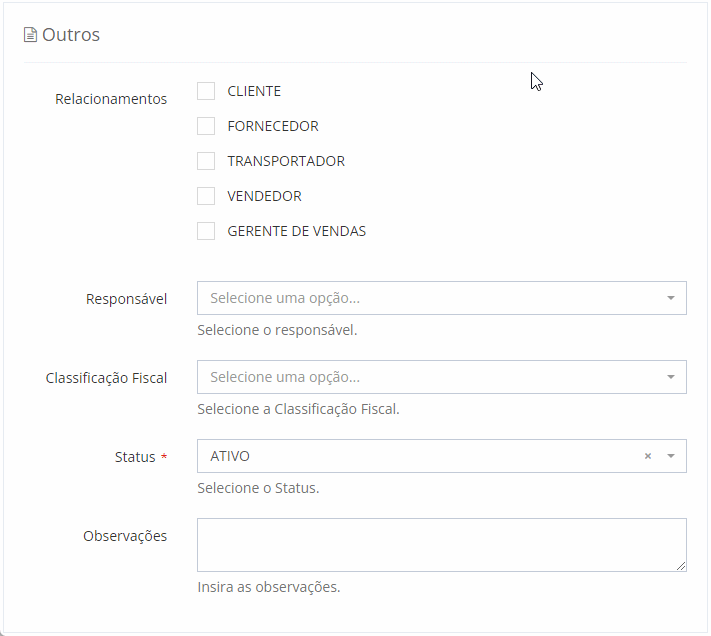Click the Status field label
Viewport: 711px width, 636px height.
pos(135,457)
